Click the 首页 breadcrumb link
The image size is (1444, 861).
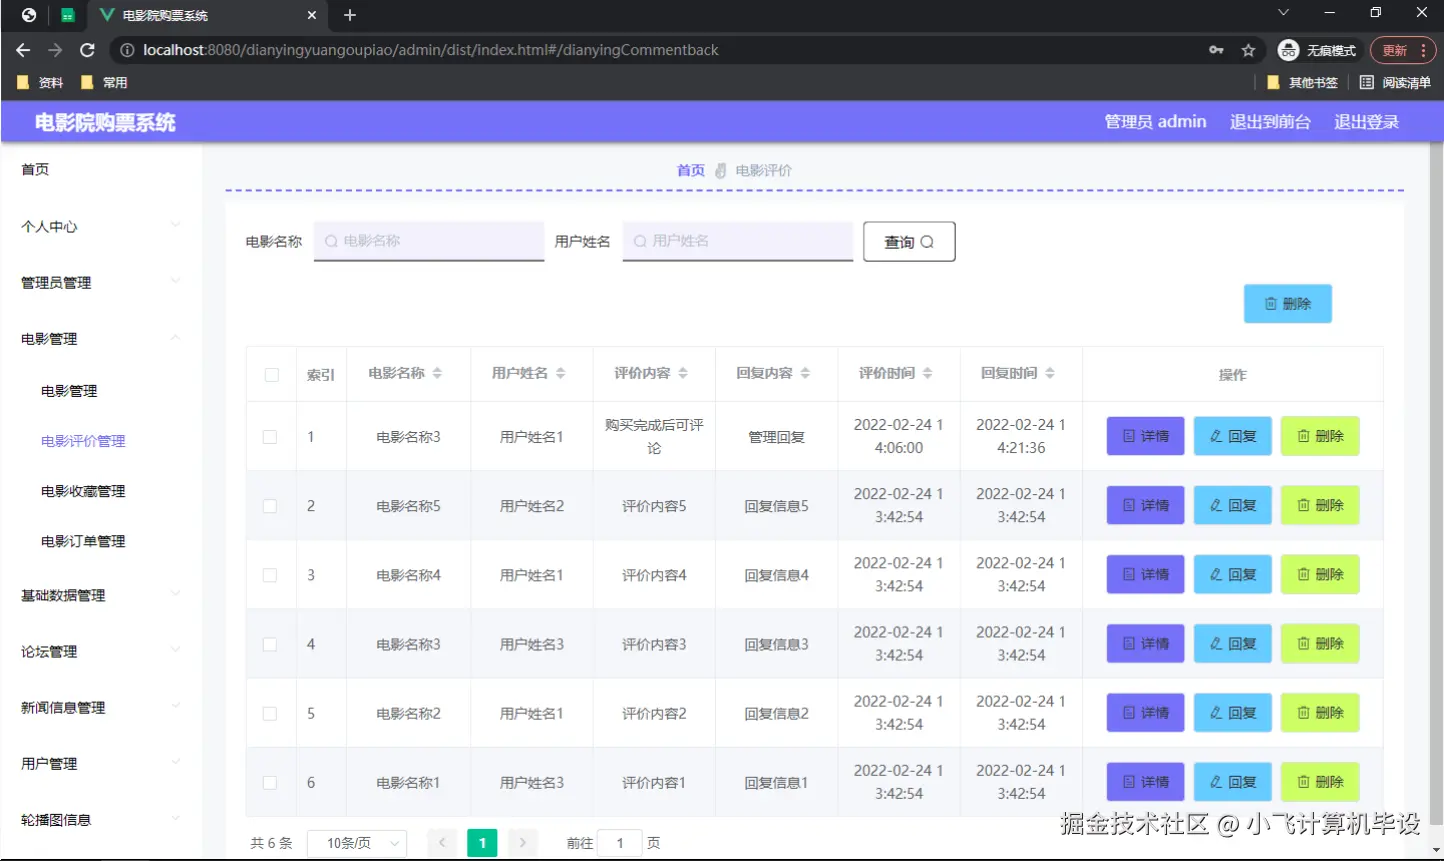coord(691,170)
